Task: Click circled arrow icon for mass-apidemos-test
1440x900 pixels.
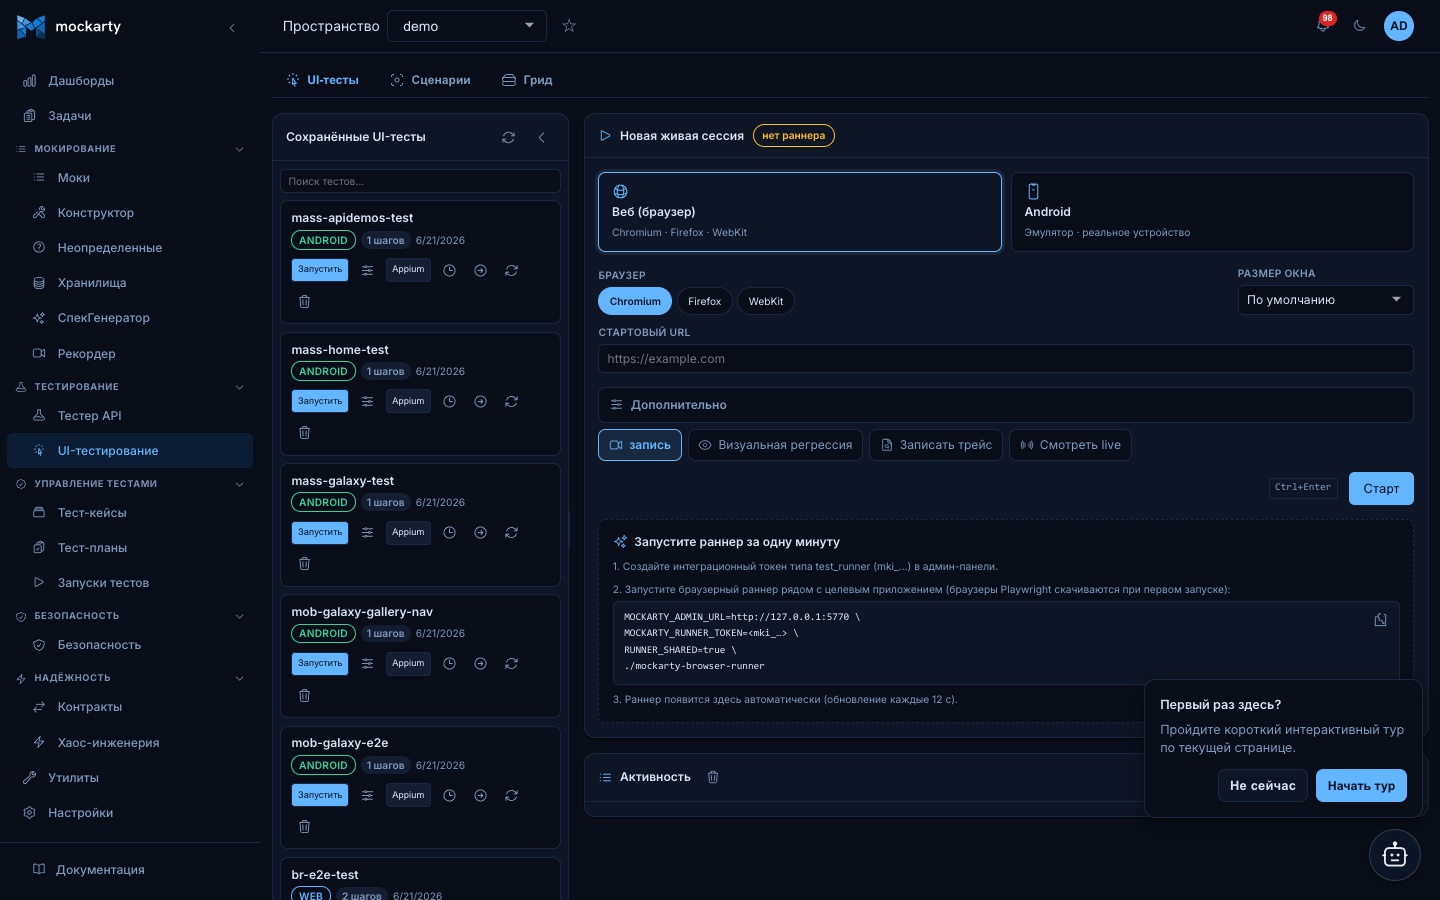Action: point(480,270)
